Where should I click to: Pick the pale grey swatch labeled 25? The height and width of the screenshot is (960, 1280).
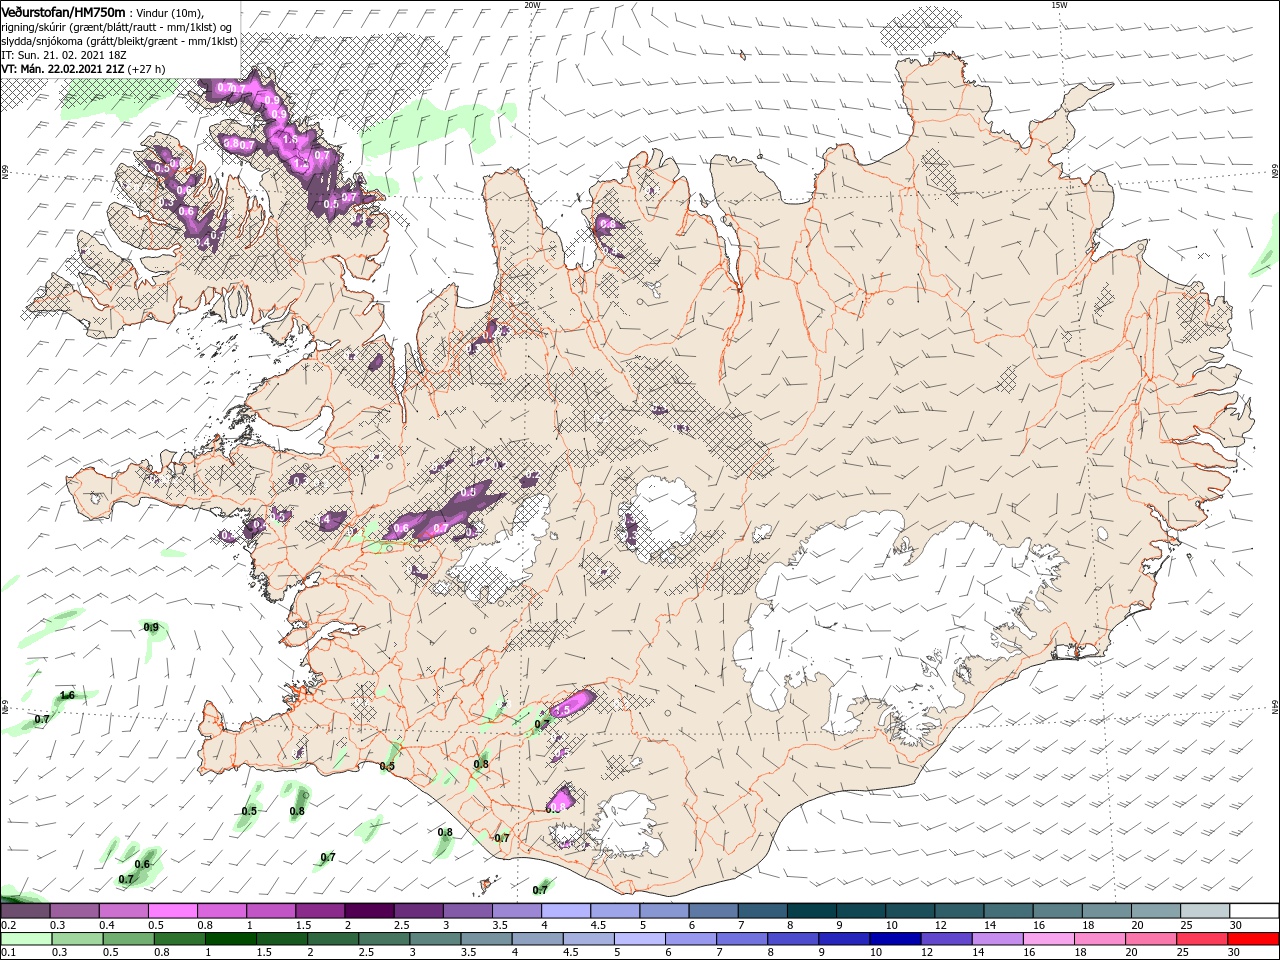(1205, 911)
